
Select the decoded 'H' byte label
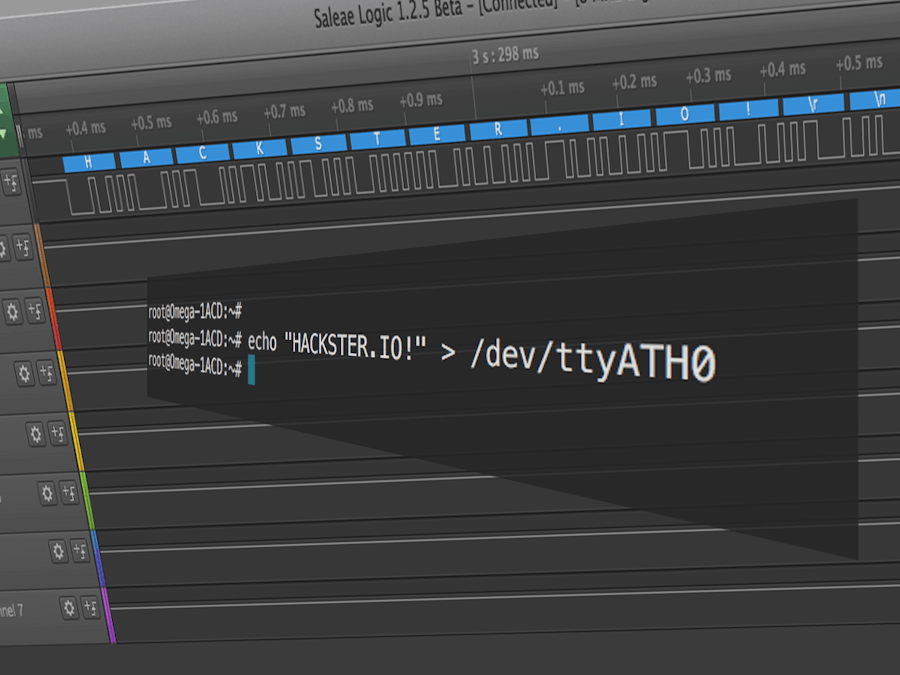(x=89, y=162)
